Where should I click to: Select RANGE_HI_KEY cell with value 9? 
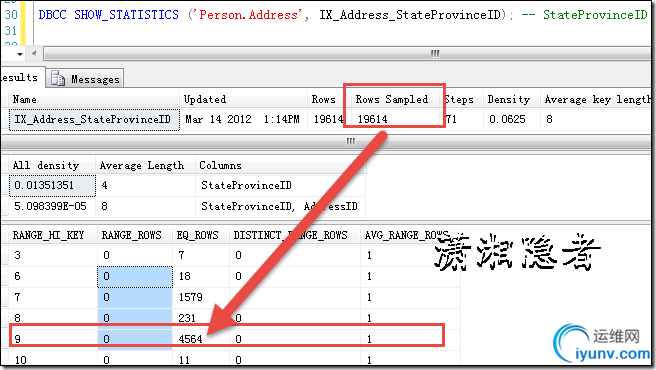53,339
